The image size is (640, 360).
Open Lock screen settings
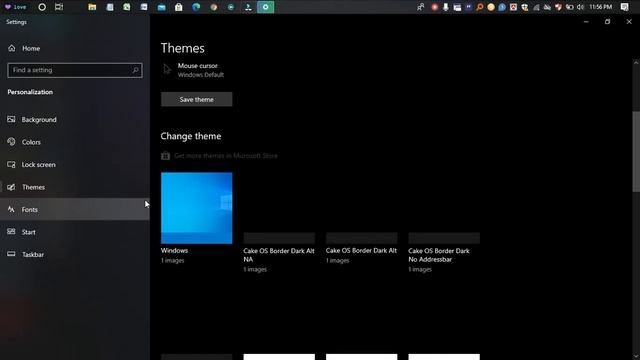(x=75, y=164)
